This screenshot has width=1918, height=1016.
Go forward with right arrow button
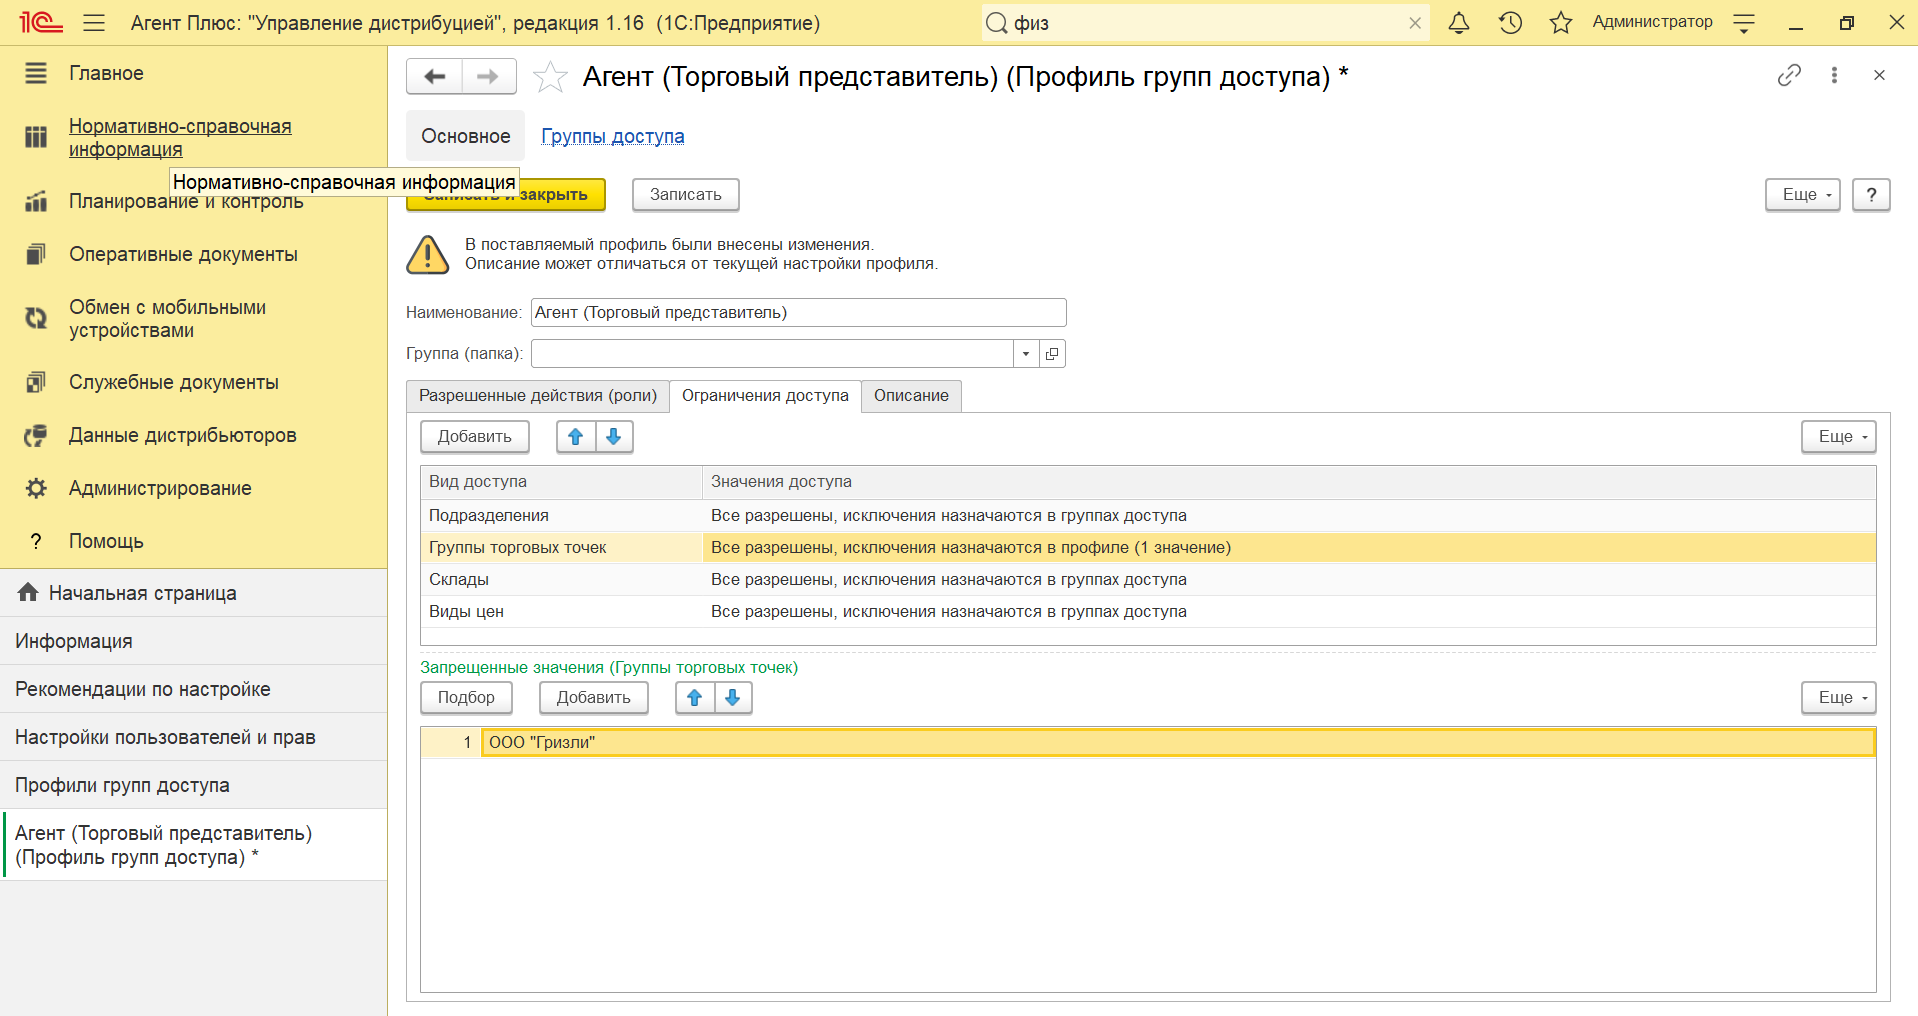point(488,77)
